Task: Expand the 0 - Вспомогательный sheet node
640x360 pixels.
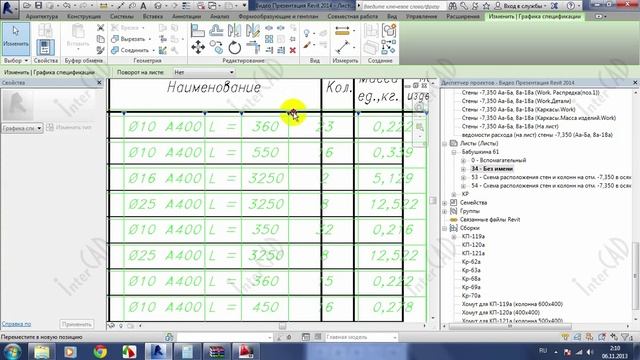Action: pyautogui.click(x=463, y=160)
